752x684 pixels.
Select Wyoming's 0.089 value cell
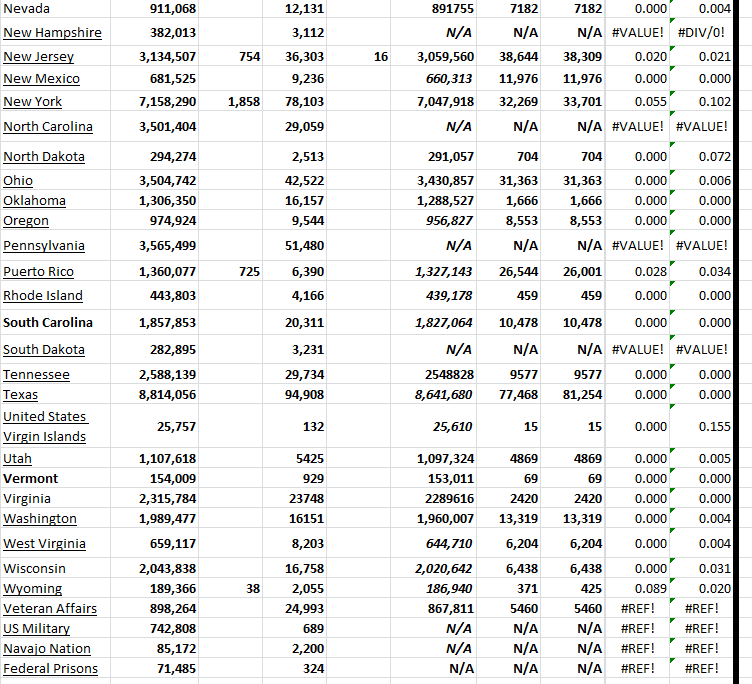pyautogui.click(x=651, y=589)
